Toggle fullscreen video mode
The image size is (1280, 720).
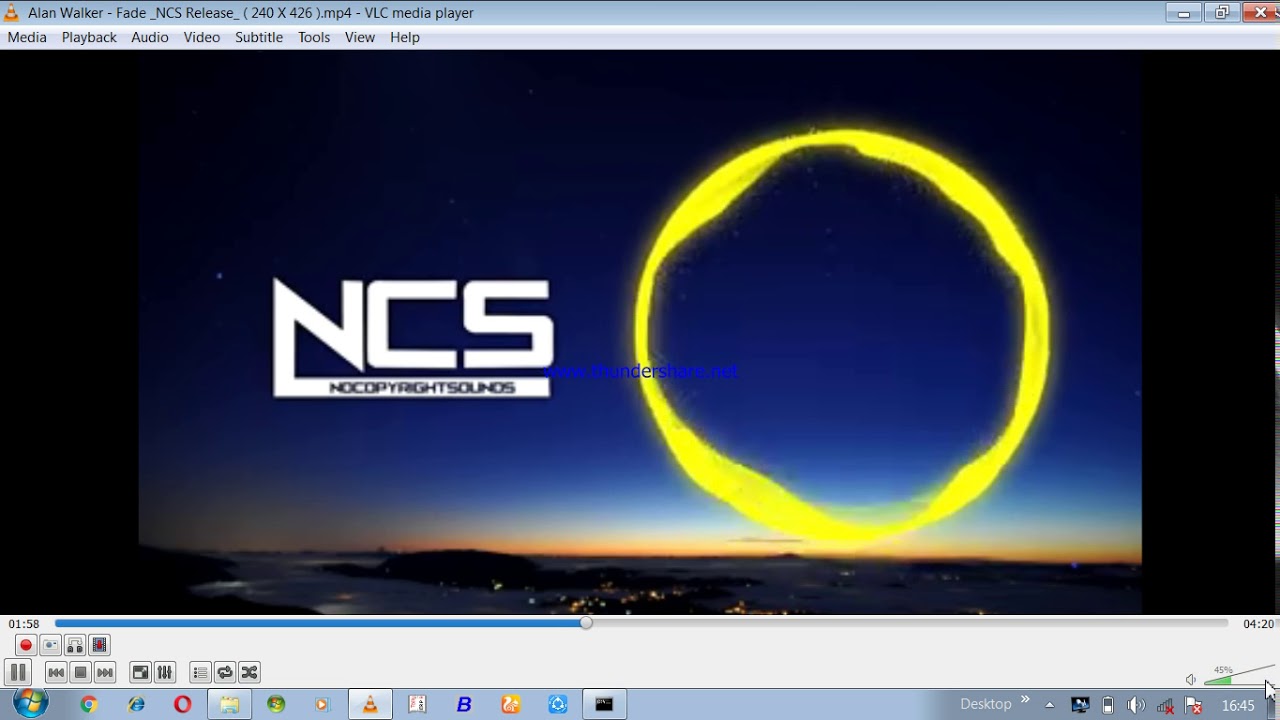[x=141, y=673]
